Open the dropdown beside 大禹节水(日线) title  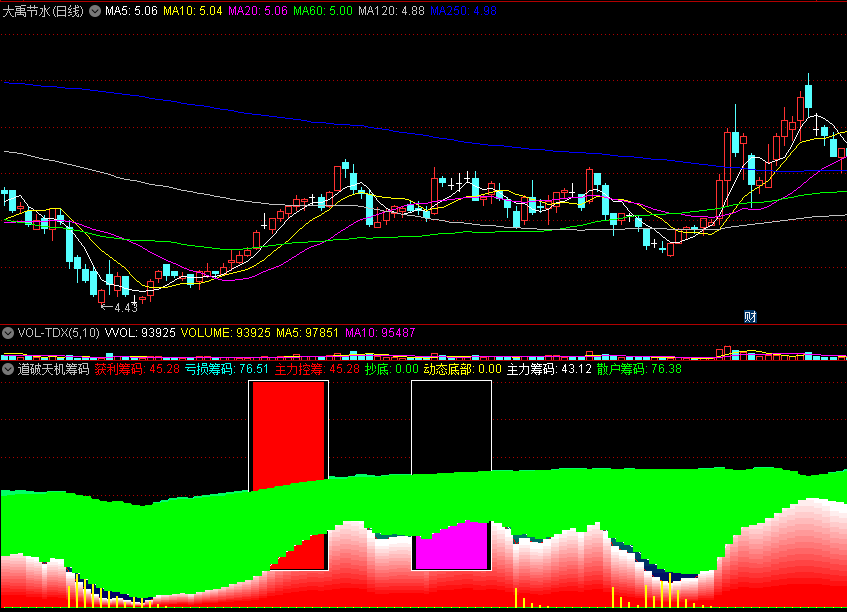pos(95,11)
